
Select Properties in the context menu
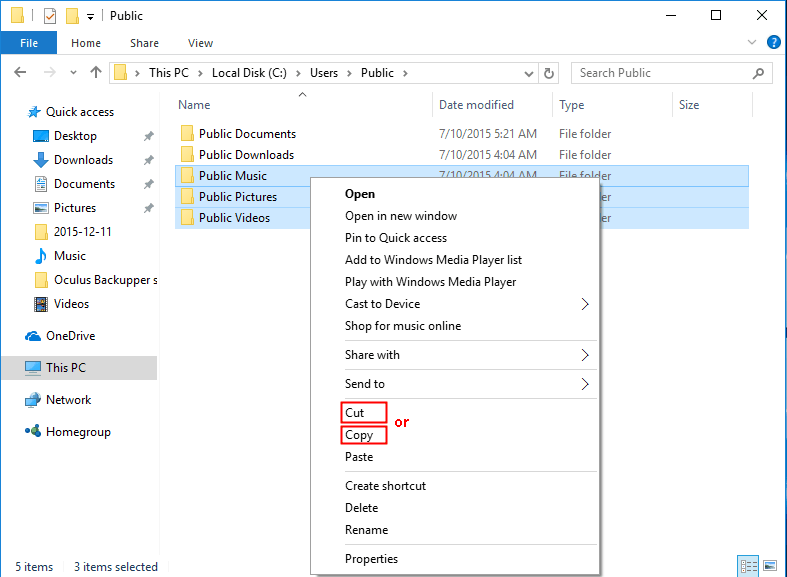click(x=371, y=559)
